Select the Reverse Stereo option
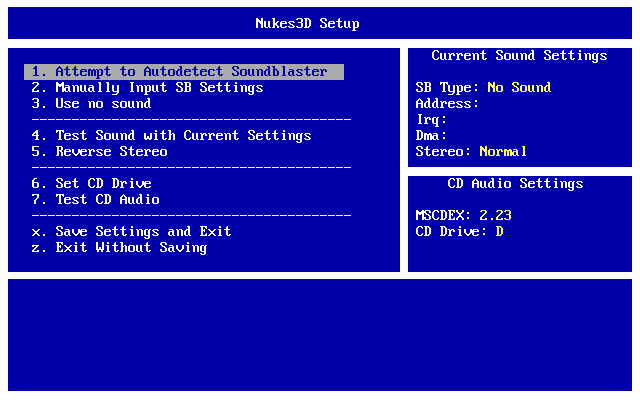Image resolution: width=640 pixels, height=400 pixels. click(x=100, y=151)
